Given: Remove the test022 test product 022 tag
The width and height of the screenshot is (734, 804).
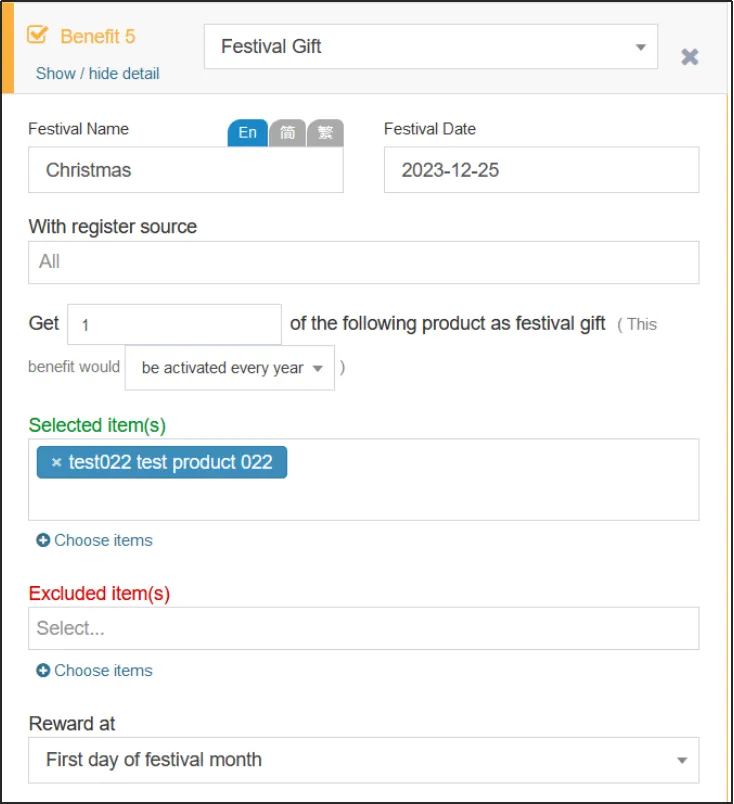Looking at the screenshot, I should tap(56, 462).
